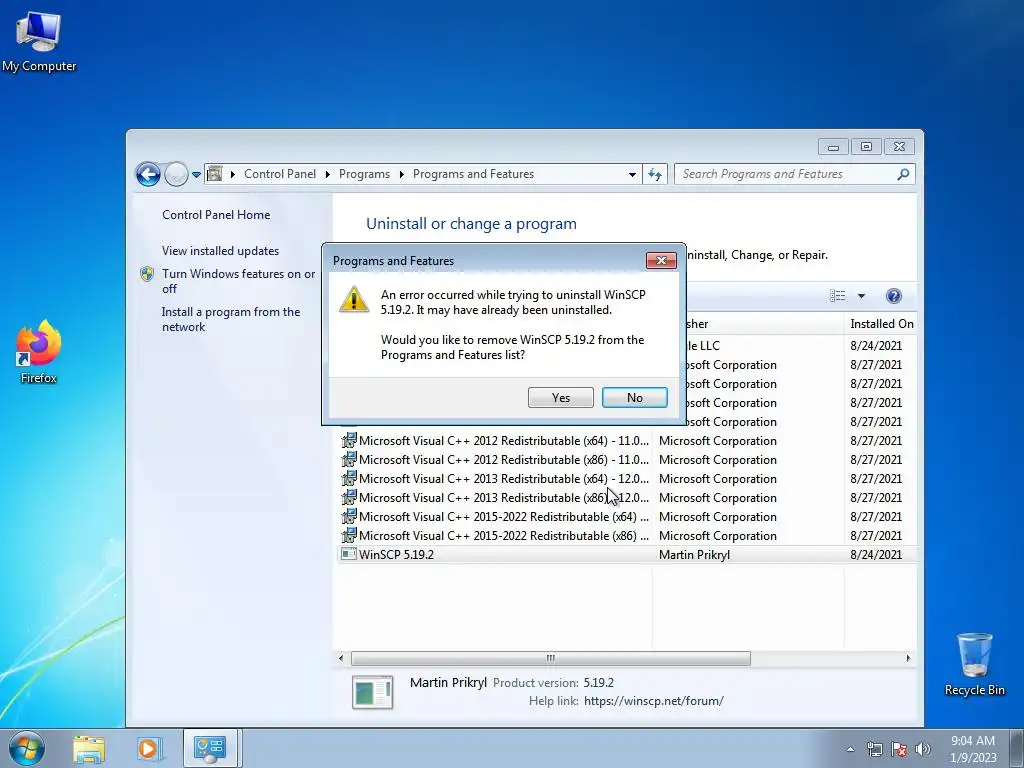This screenshot has width=1024, height=768.
Task: Expand the arrow after Control Panel breadcrumb
Action: pyautogui.click(x=327, y=174)
